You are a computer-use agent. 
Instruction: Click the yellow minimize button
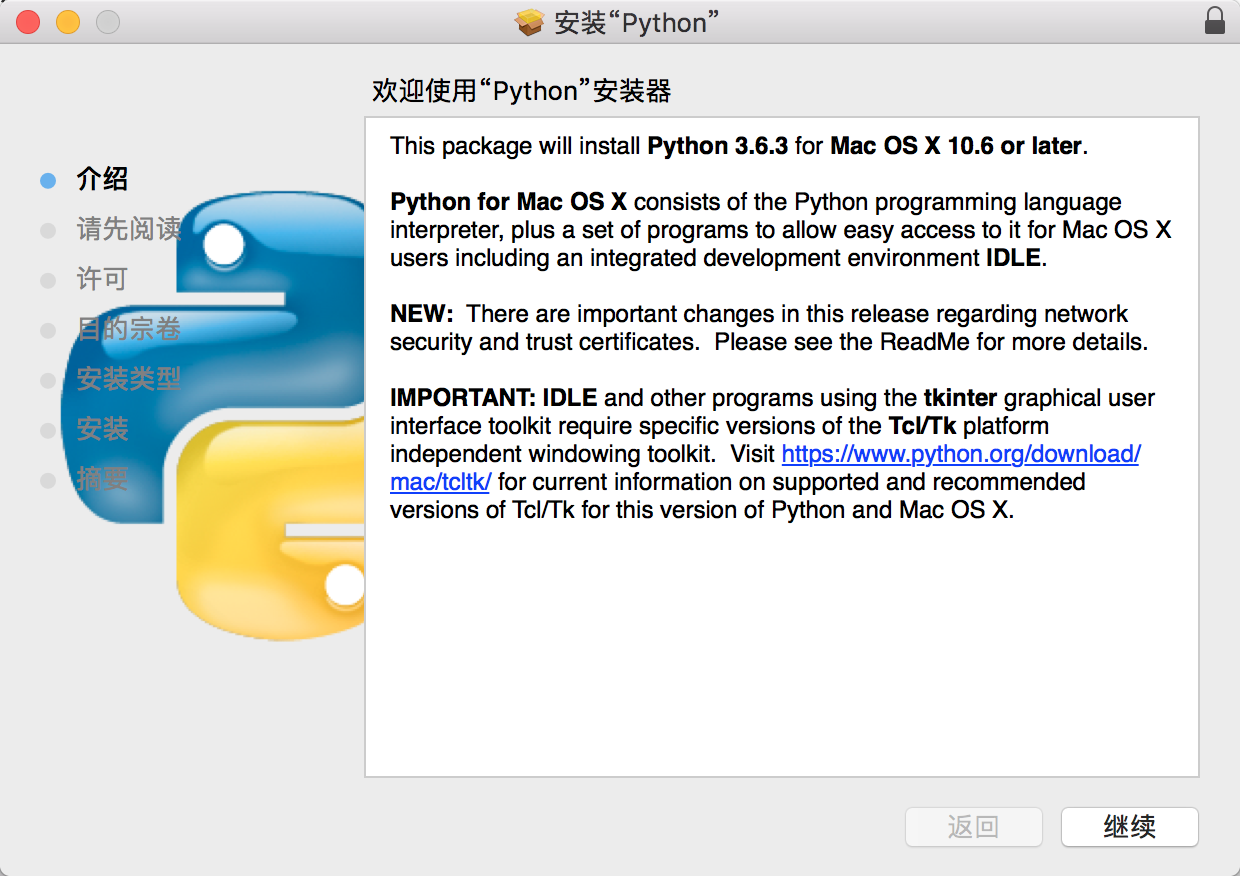point(66,20)
